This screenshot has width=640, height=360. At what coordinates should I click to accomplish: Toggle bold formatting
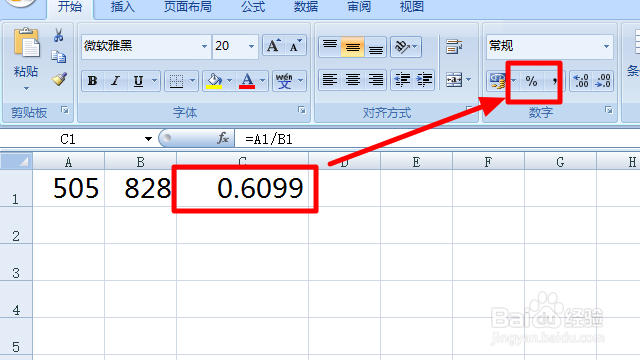[x=93, y=81]
